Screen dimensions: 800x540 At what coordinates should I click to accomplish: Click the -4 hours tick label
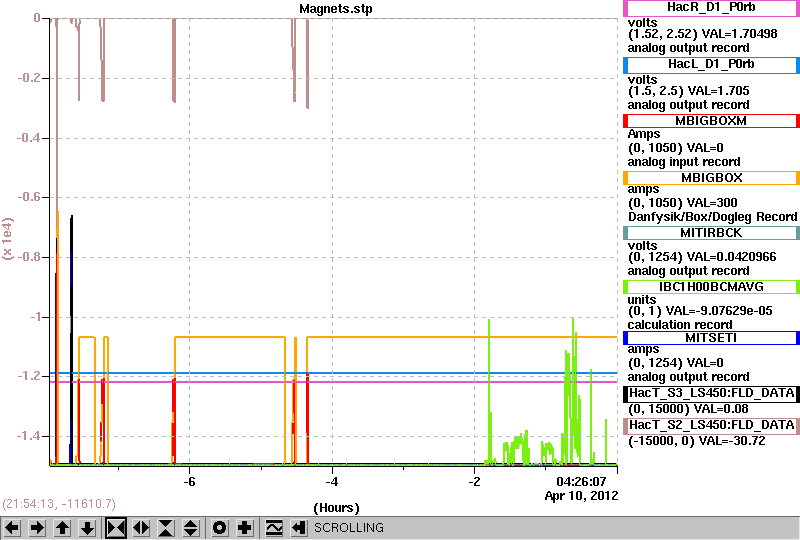332,482
